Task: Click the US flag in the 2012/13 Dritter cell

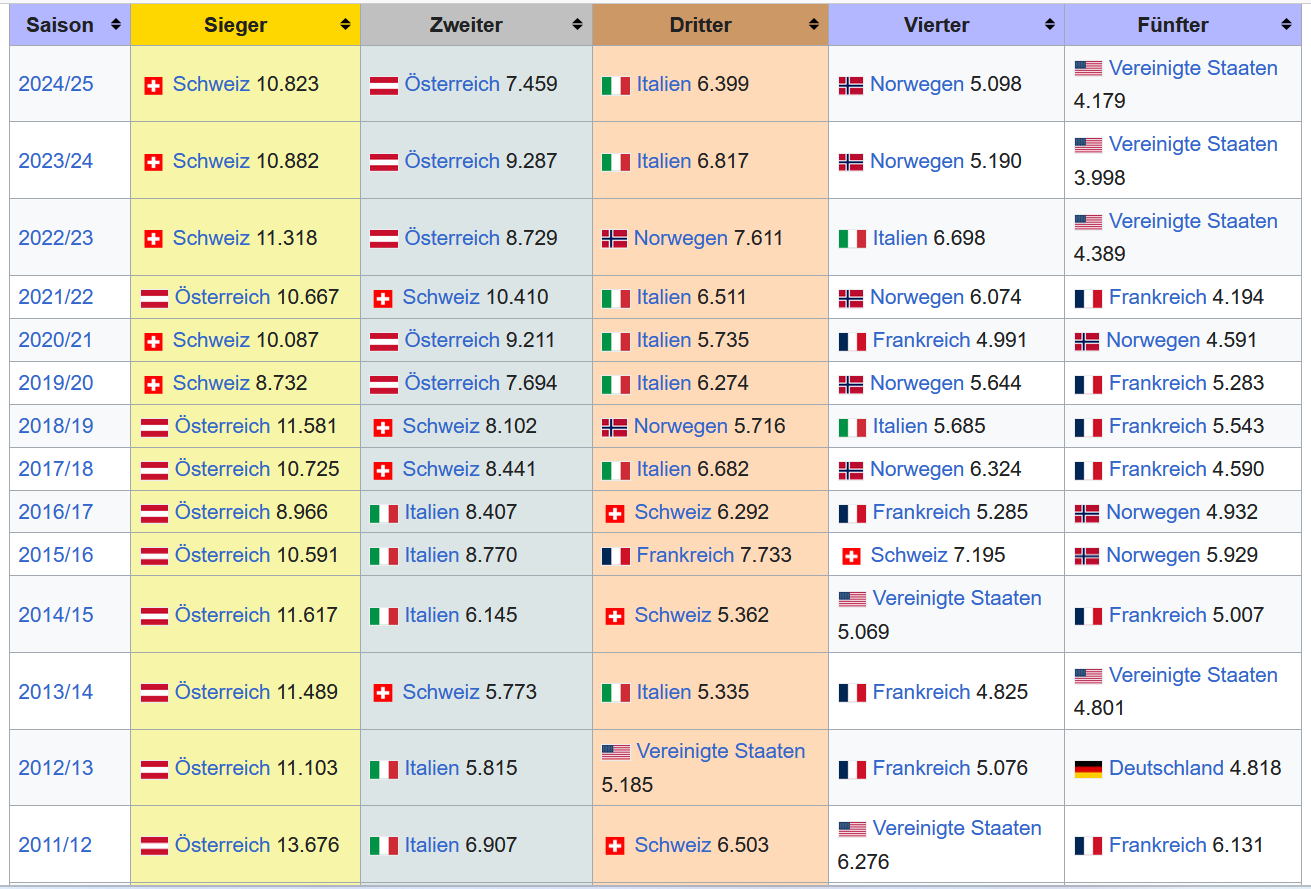Action: (x=616, y=752)
